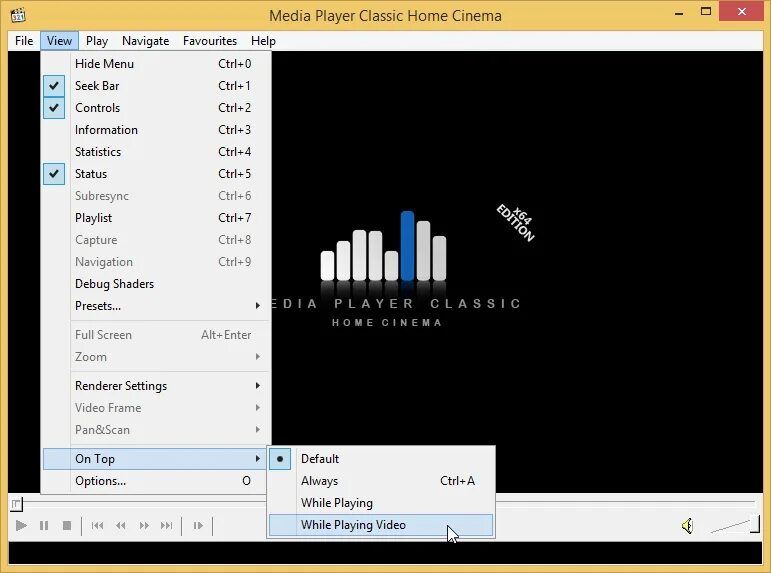Click the rewind (decrease speed) button
The height and width of the screenshot is (573, 771).
(x=120, y=525)
